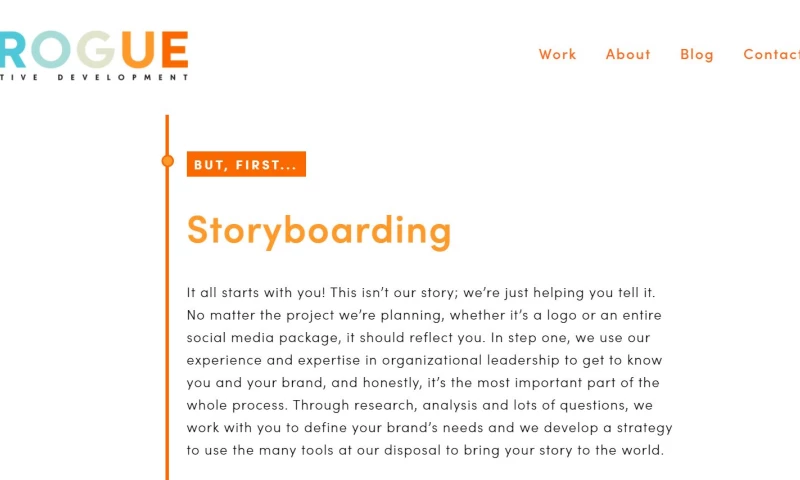Click the orange letter U in logo
Screen dimensions: 800x480
point(138,50)
